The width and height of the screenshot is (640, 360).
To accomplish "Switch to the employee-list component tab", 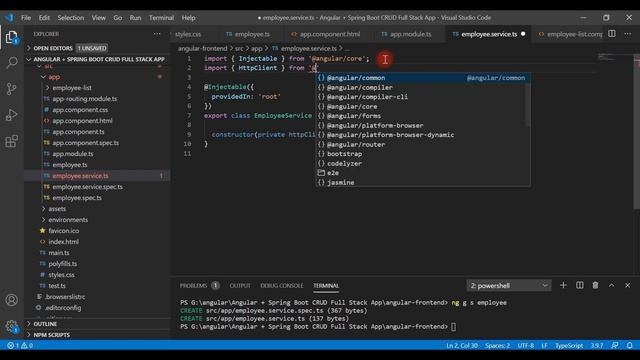I will tap(570, 34).
